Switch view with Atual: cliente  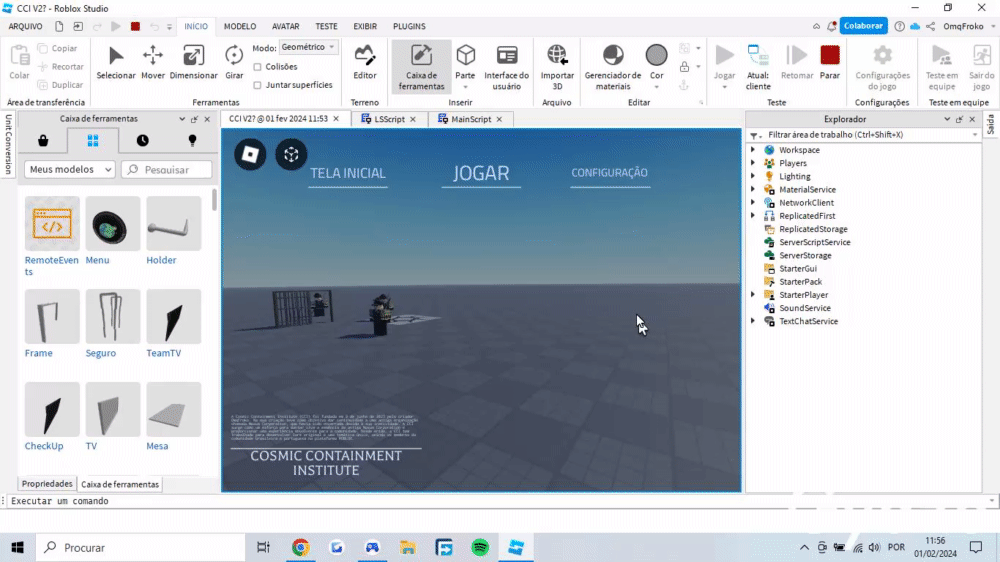point(758,67)
